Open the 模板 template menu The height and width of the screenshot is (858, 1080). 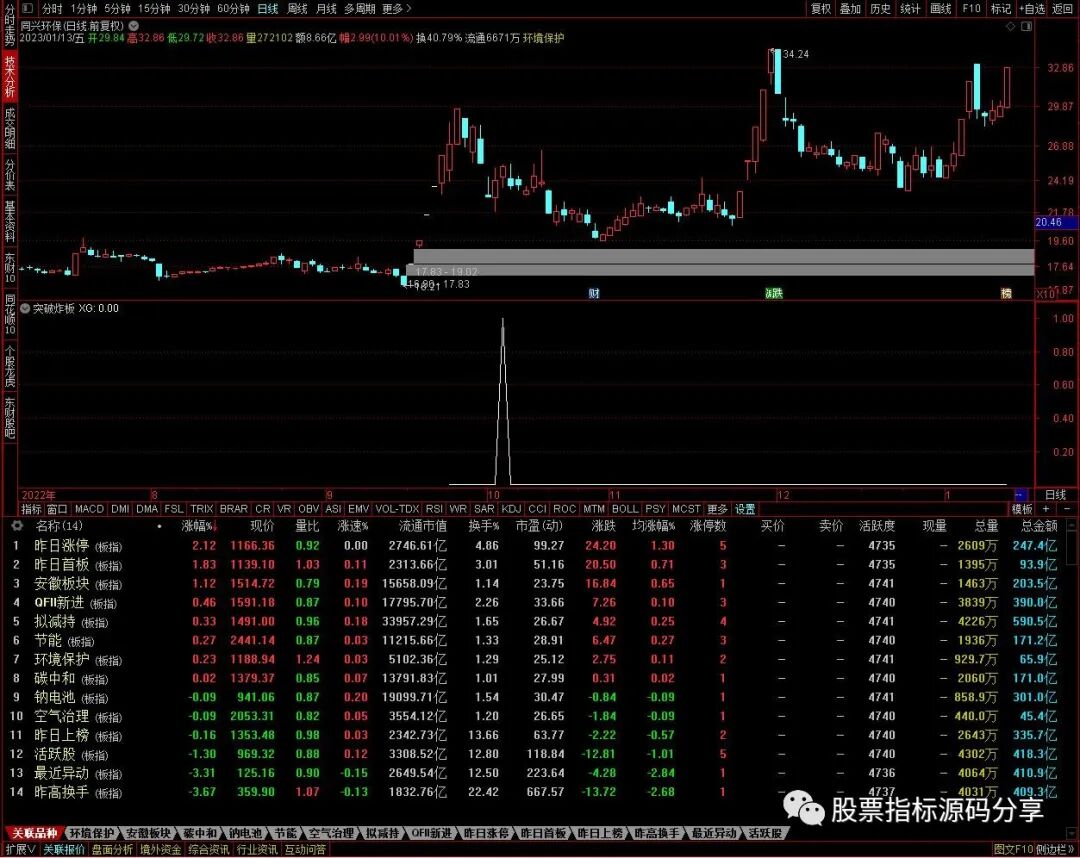[1022, 509]
